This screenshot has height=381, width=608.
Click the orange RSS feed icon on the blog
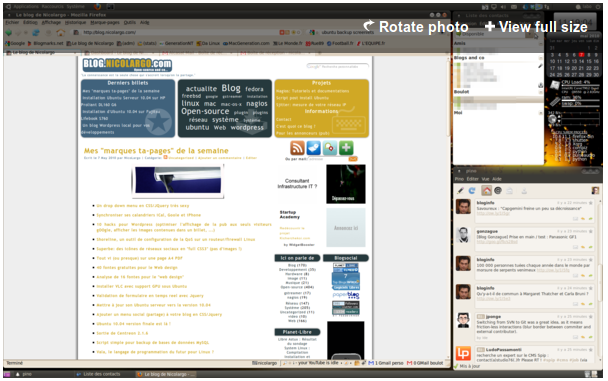tap(297, 148)
